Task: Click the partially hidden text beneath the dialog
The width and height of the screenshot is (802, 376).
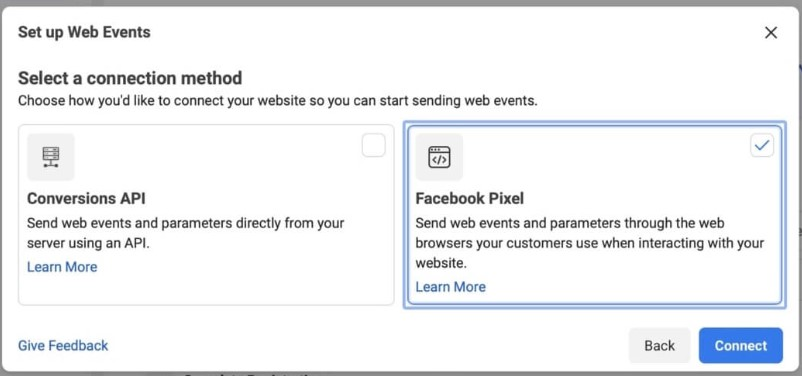Action: pyautogui.click(x=249, y=374)
